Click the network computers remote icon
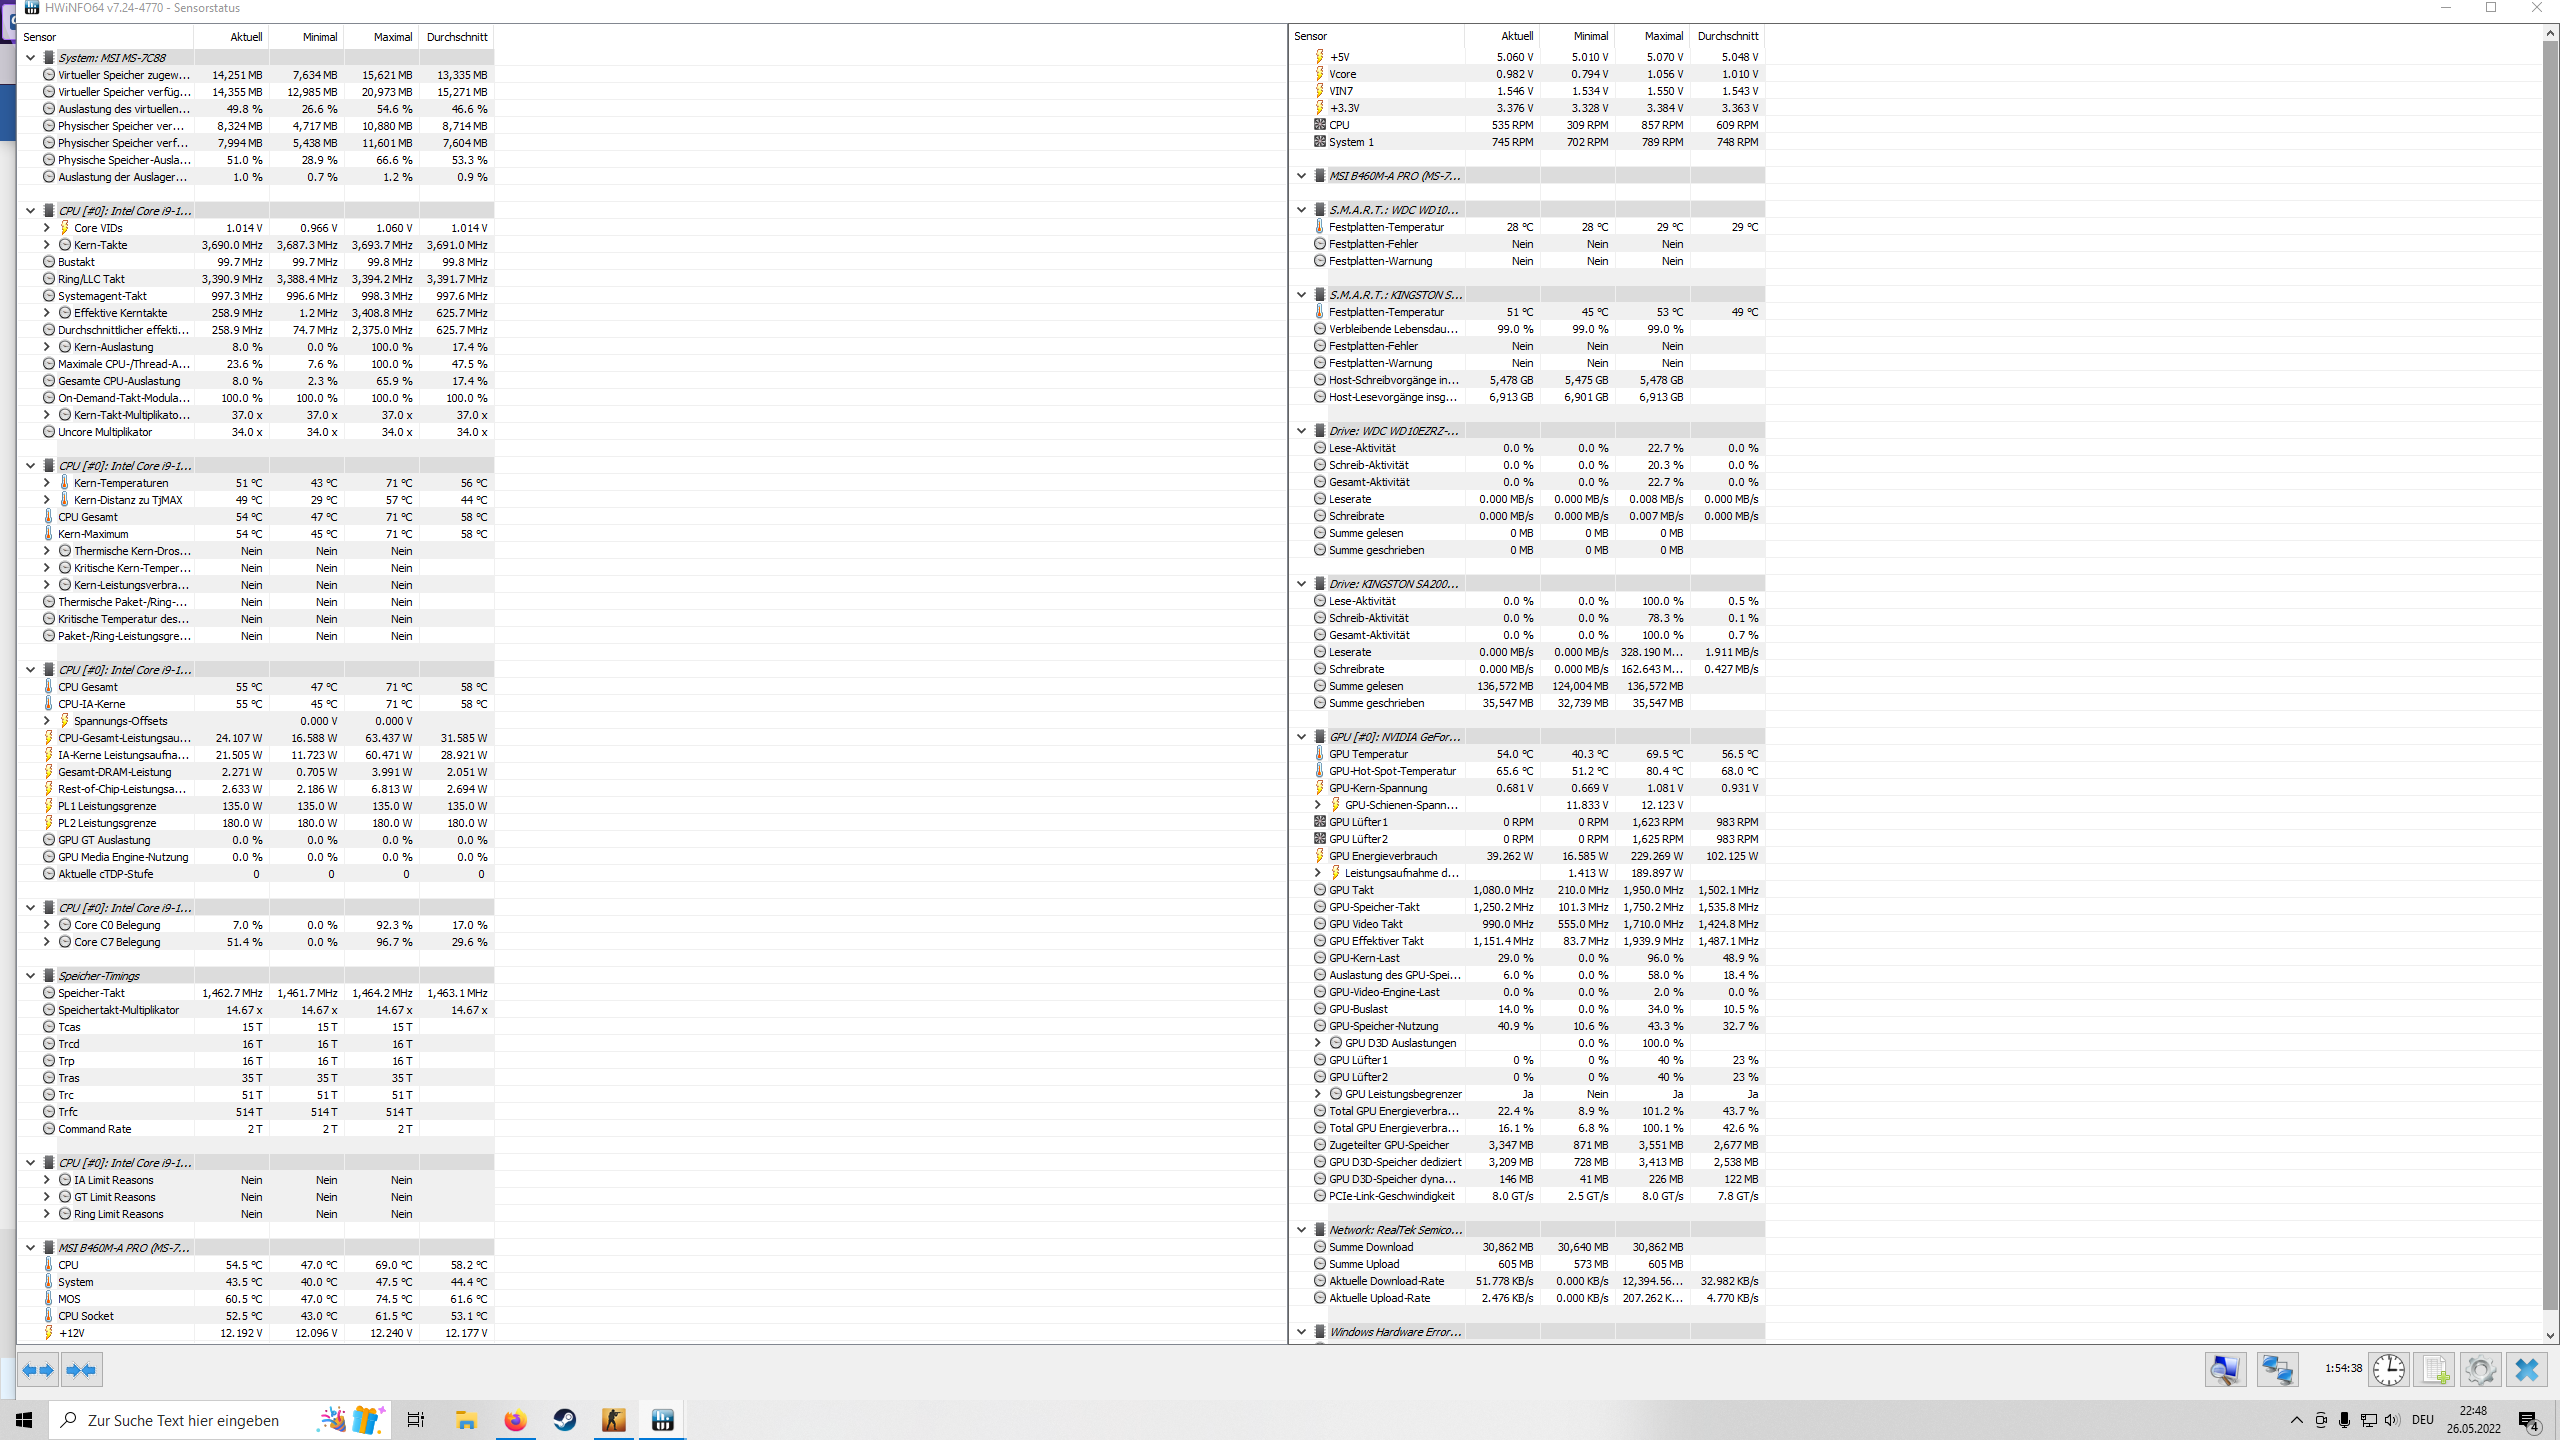2560x1440 pixels. (2277, 1369)
